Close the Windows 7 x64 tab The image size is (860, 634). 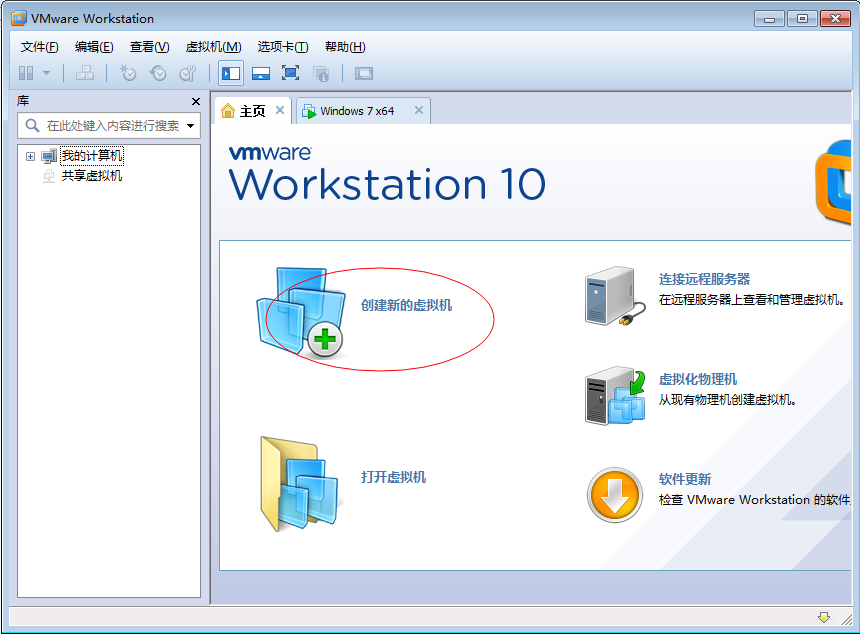[x=419, y=110]
